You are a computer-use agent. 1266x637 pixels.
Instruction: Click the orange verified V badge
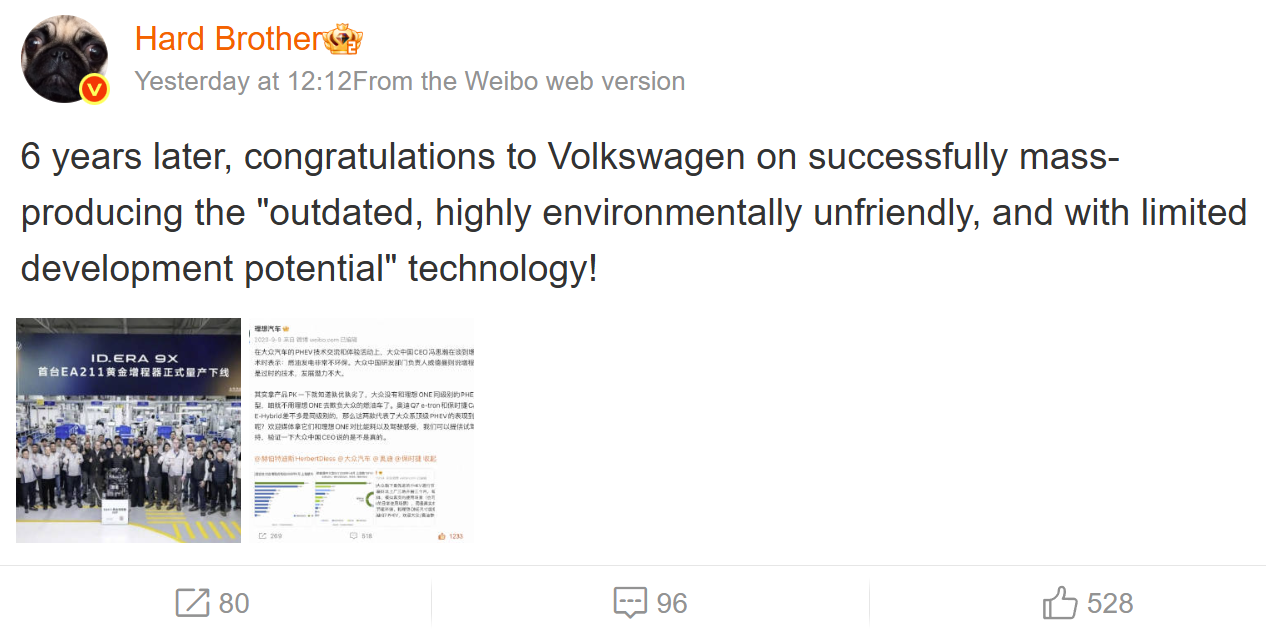point(94,89)
